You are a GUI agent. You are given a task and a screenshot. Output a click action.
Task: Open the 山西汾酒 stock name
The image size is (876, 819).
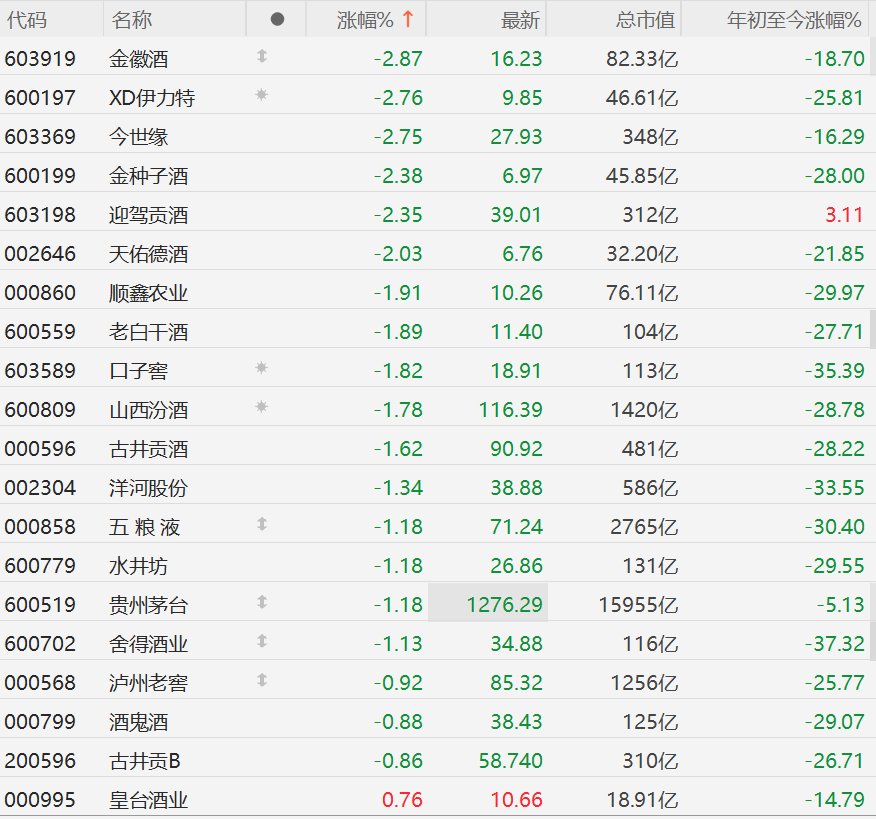(x=149, y=410)
